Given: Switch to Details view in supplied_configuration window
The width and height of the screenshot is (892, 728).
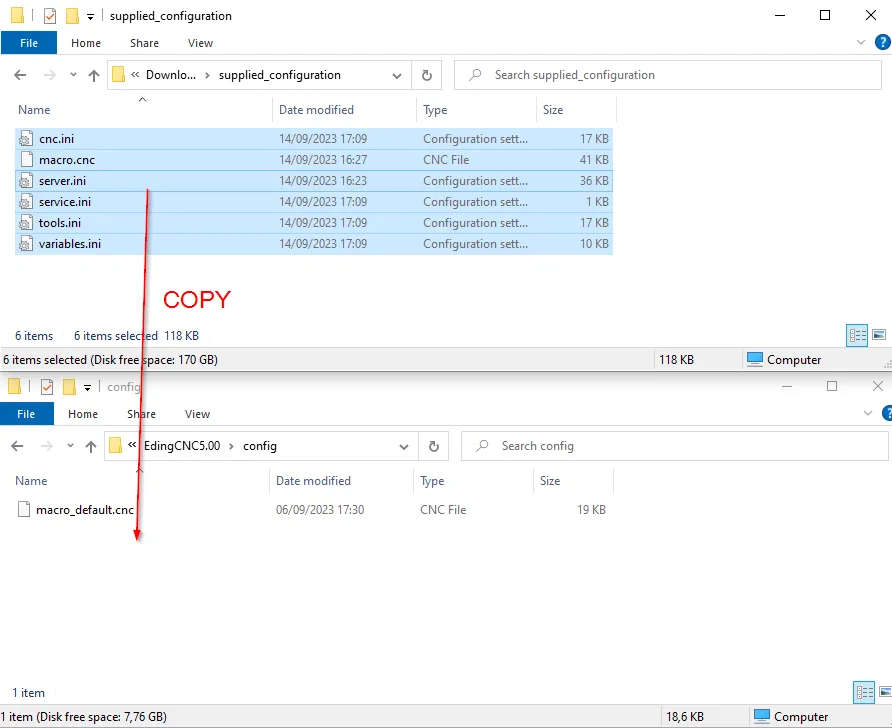Looking at the screenshot, I should (857, 336).
